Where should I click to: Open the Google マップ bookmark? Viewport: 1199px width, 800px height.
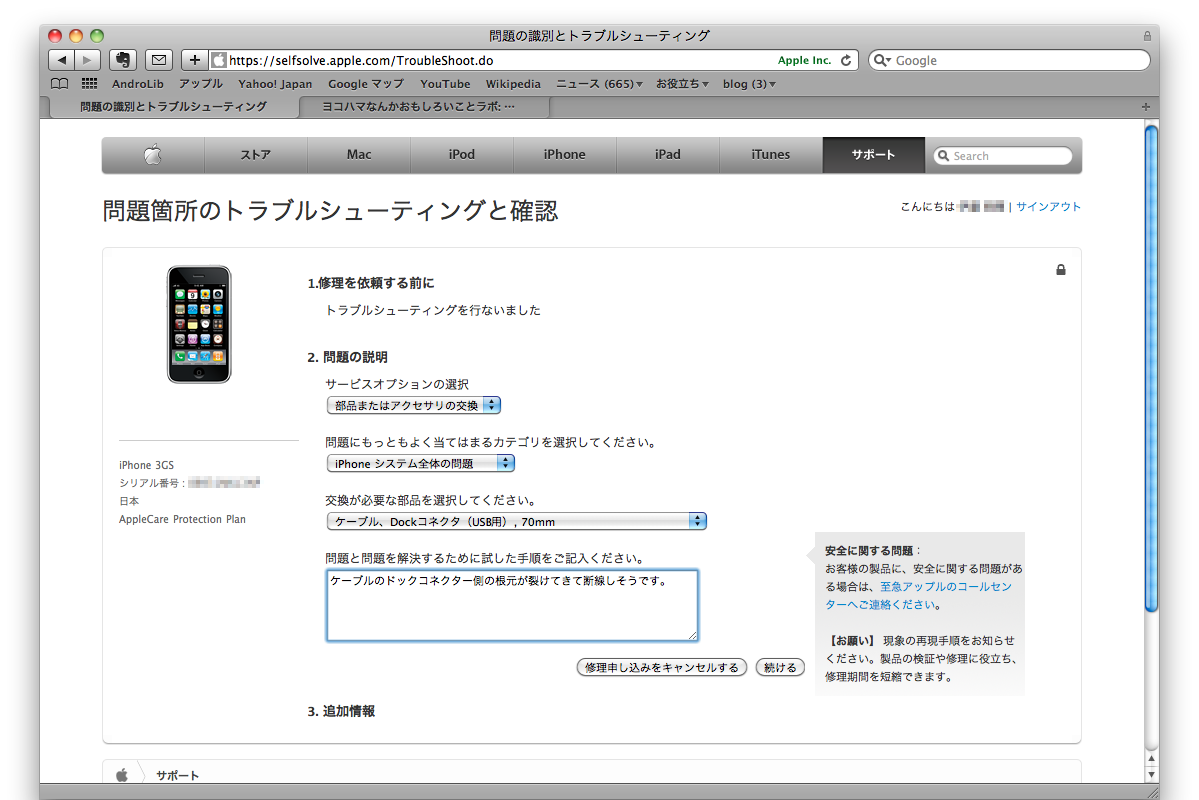[x=366, y=84]
